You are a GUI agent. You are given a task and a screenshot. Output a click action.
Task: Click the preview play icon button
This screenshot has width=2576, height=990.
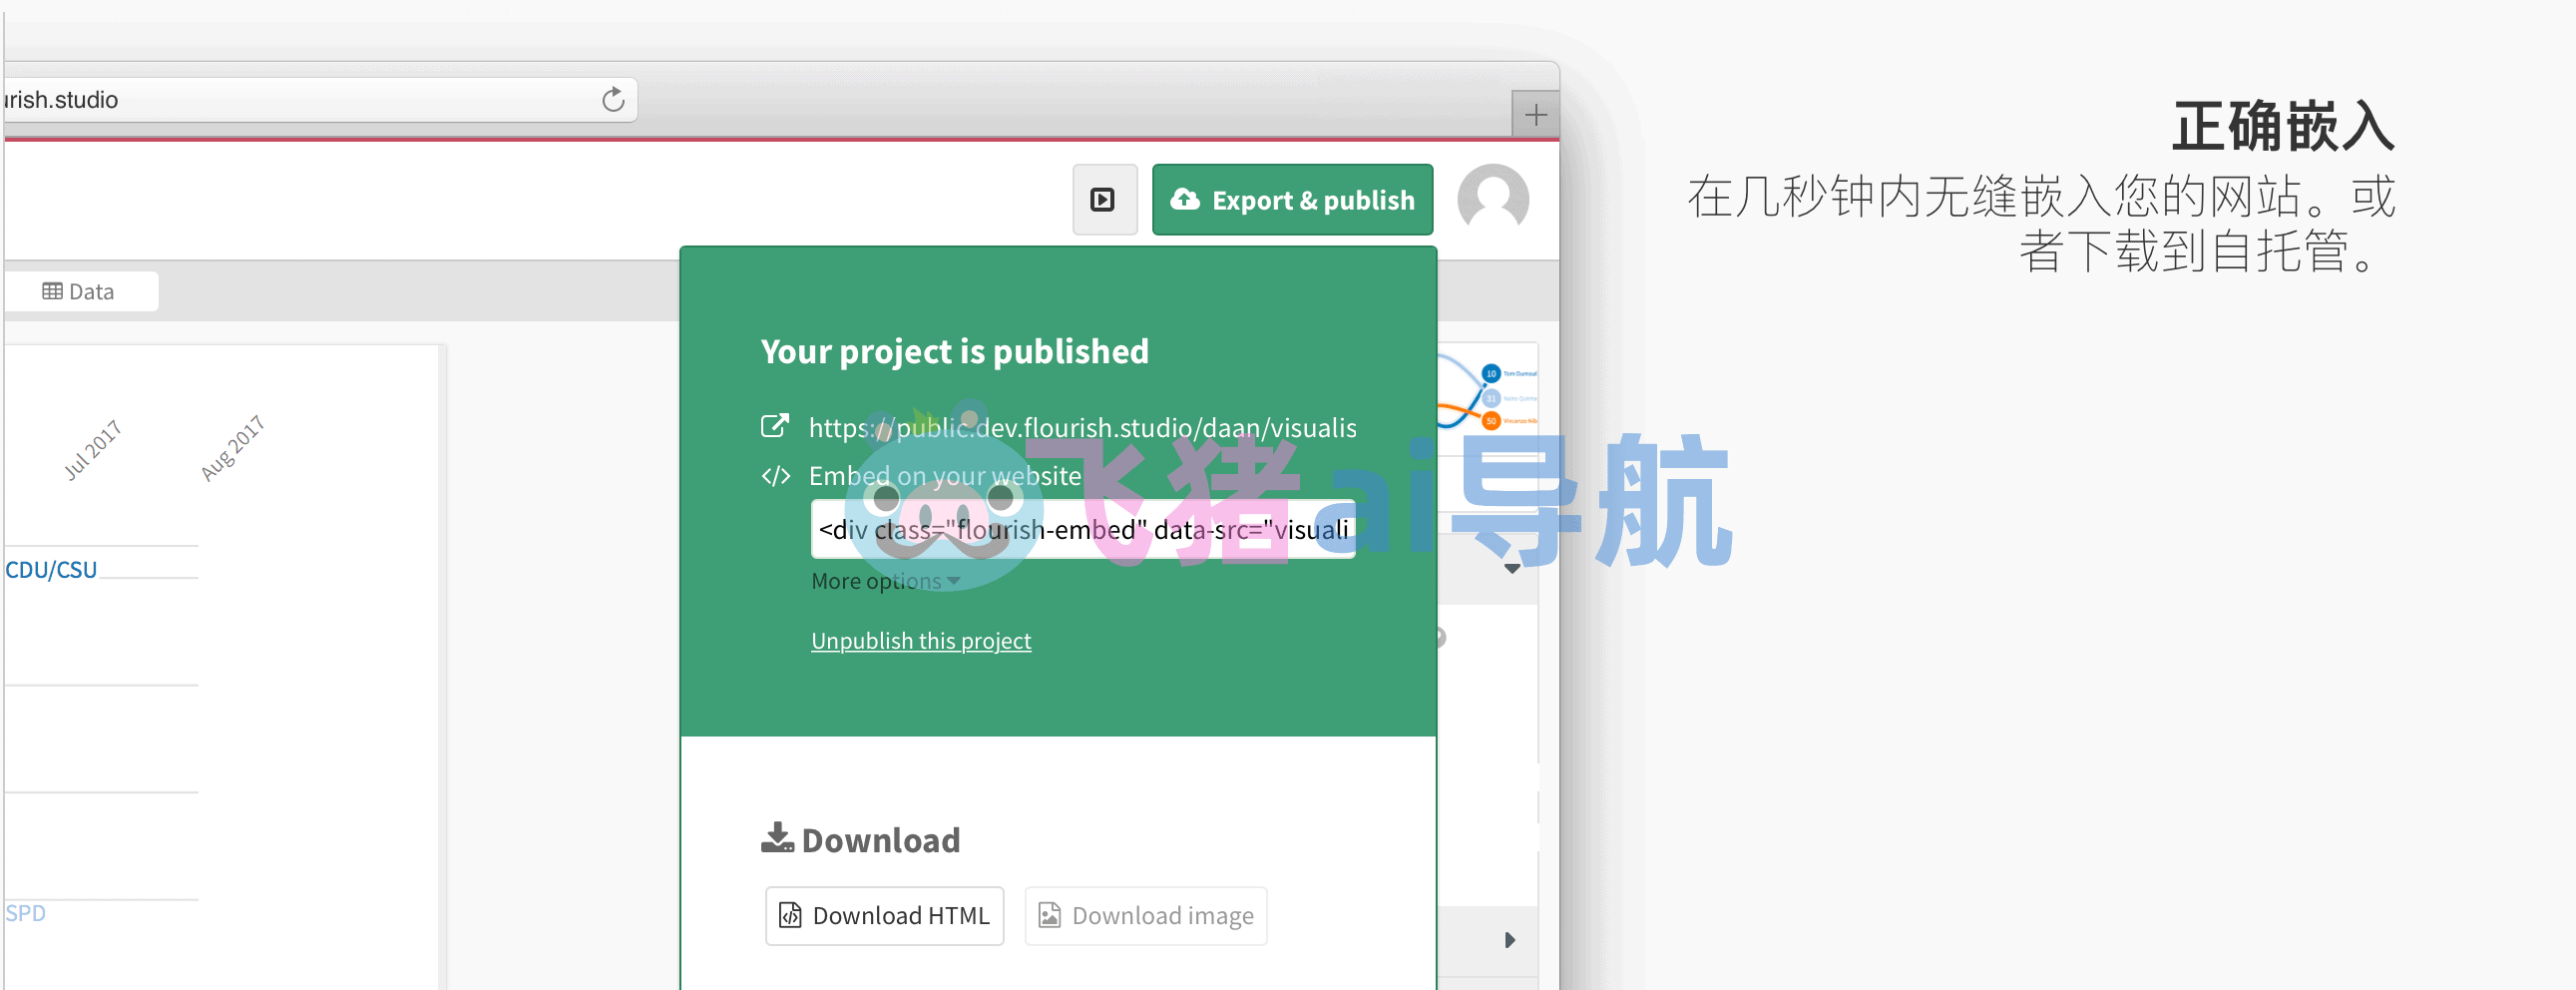(1104, 200)
